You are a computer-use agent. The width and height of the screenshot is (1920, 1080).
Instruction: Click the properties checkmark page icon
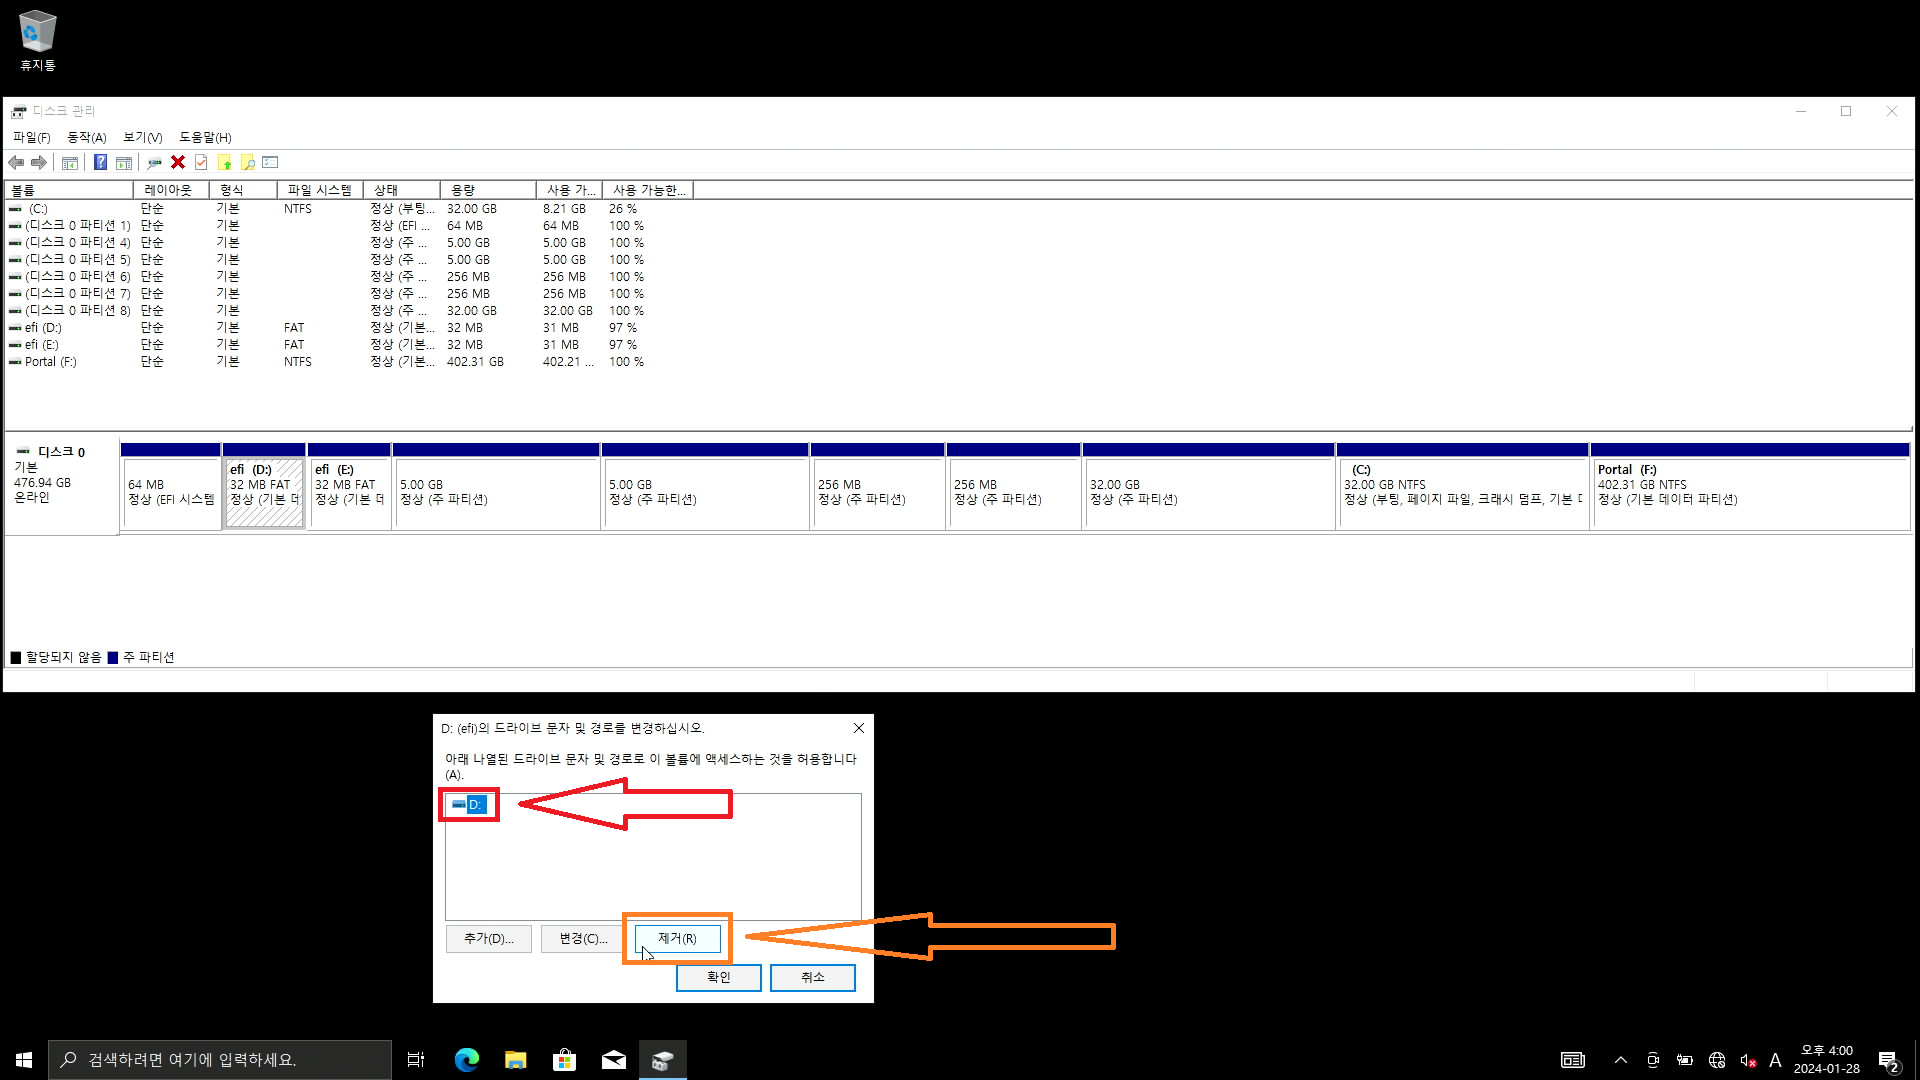(x=201, y=162)
